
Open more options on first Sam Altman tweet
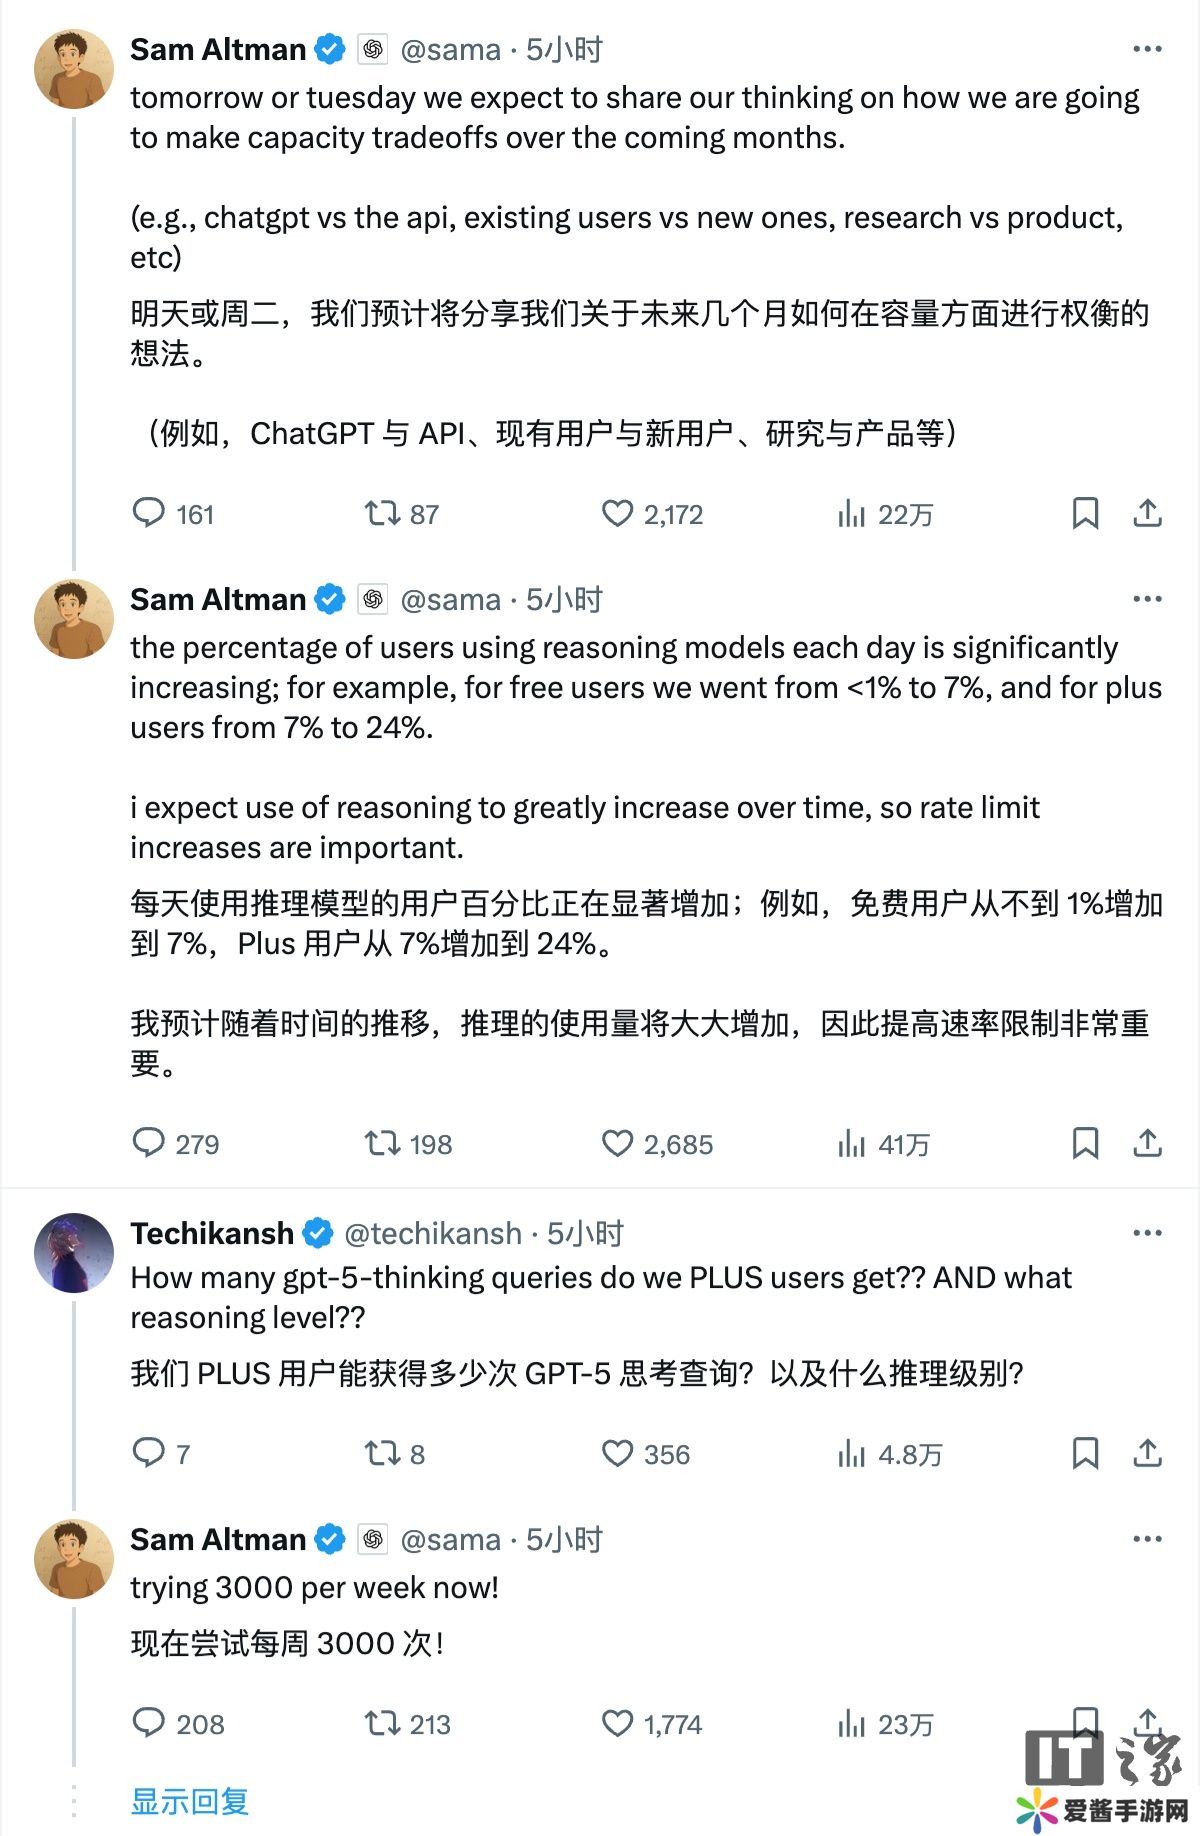pos(1147,49)
